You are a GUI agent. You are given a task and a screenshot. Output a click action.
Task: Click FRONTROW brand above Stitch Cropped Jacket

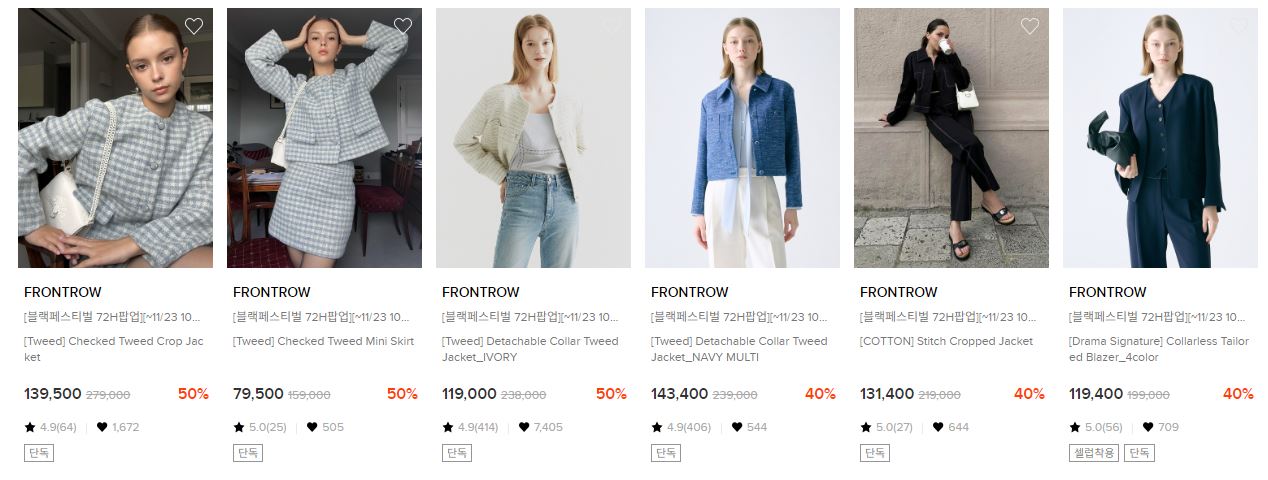point(898,292)
